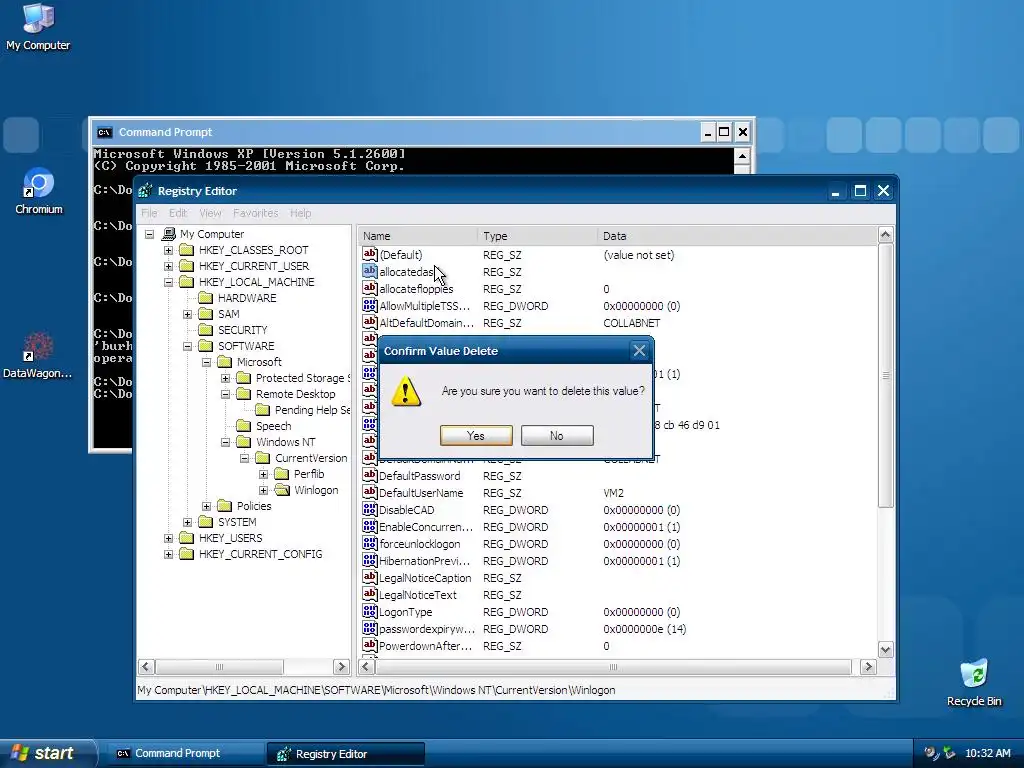Click the Registry Editor taskbar button
Viewport: 1024px width, 768px height.
tap(345, 754)
